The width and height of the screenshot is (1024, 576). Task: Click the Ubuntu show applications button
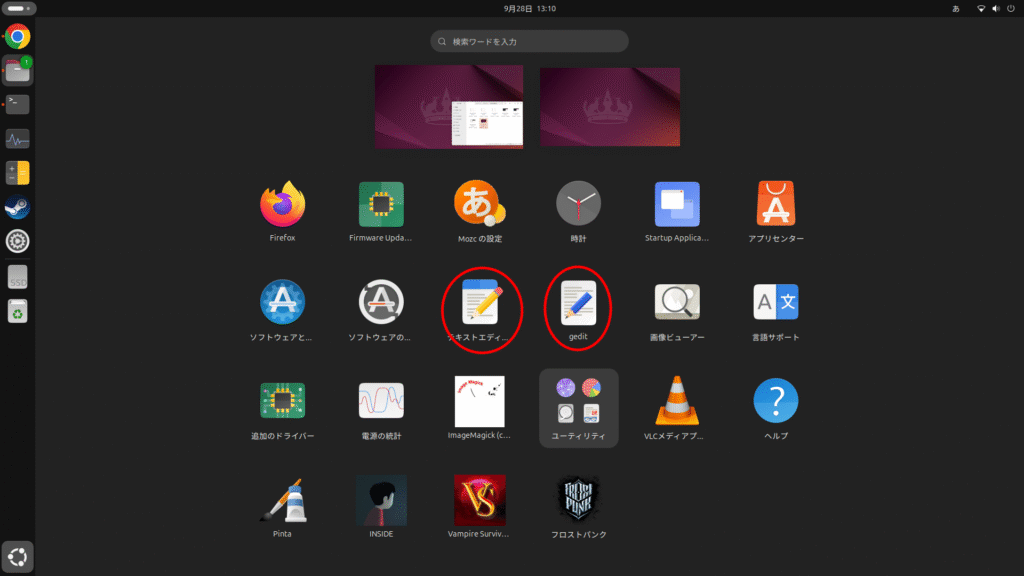[18, 557]
